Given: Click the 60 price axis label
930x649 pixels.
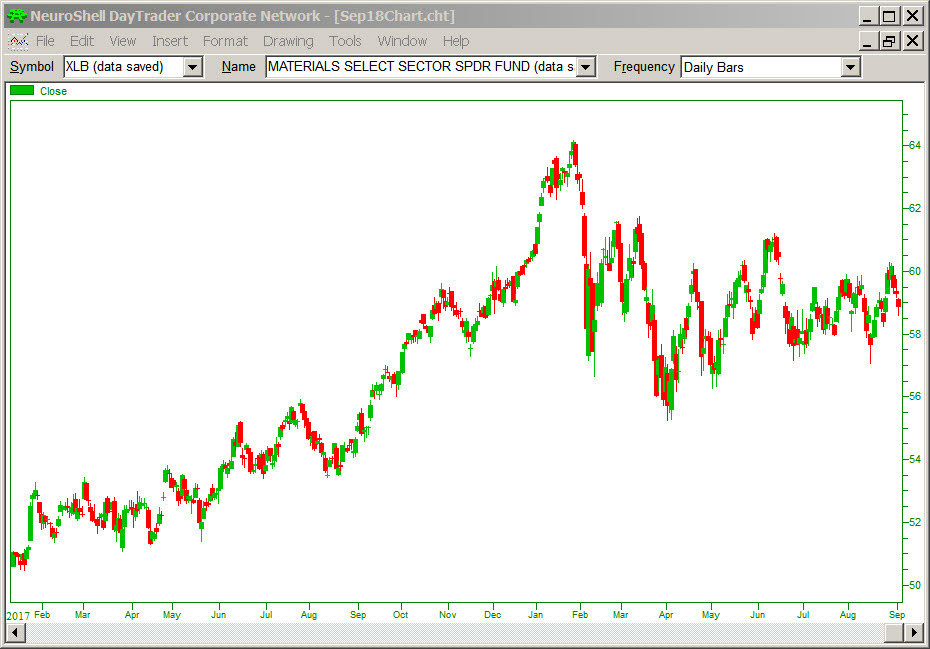Looking at the screenshot, I should pyautogui.click(x=915, y=271).
